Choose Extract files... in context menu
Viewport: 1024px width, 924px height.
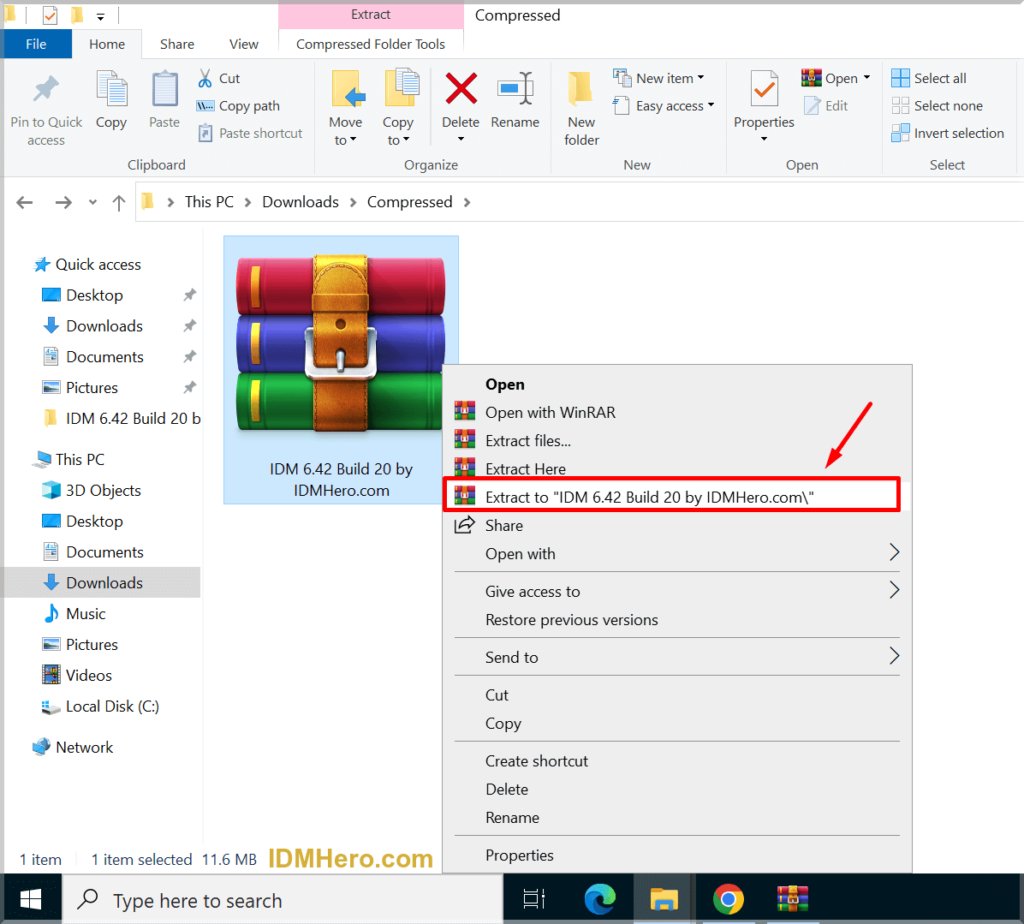pos(677,441)
